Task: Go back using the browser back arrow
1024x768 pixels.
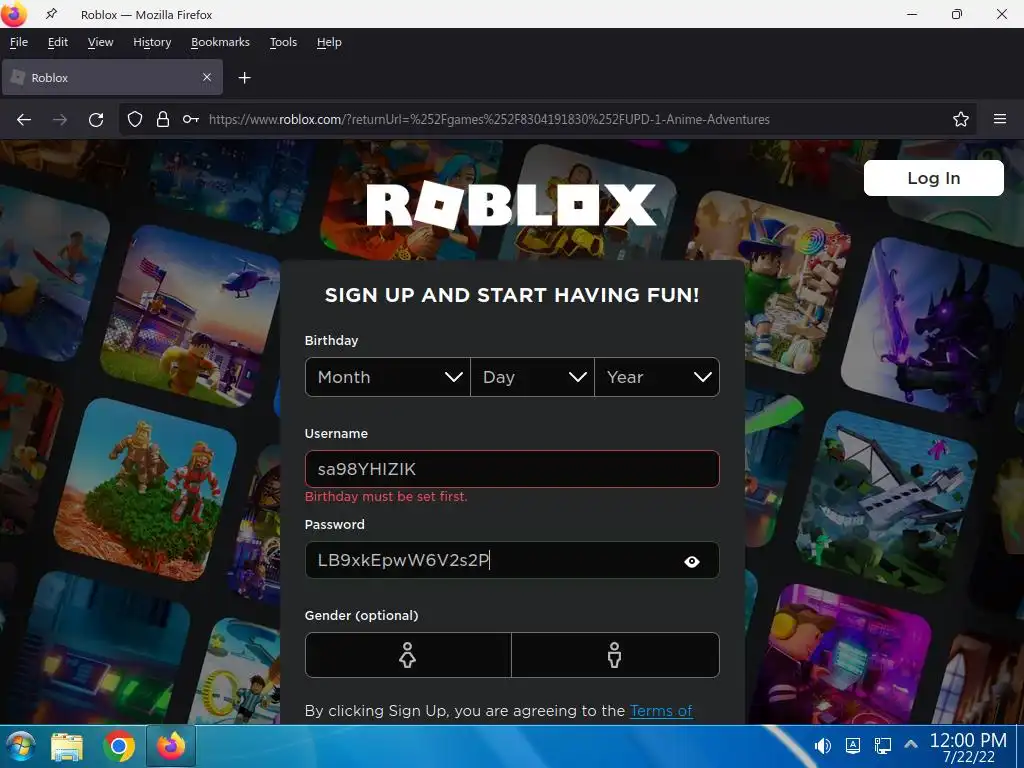Action: pyautogui.click(x=24, y=120)
